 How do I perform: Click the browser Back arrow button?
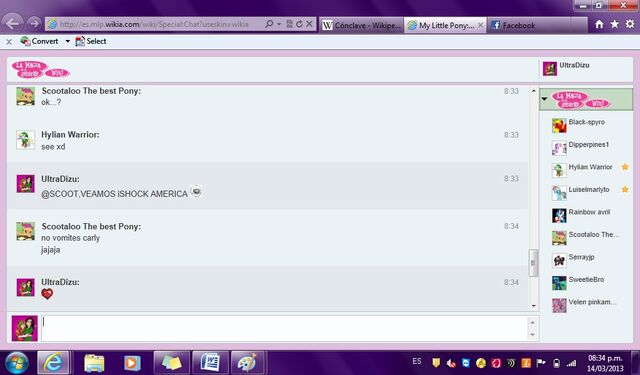pyautogui.click(x=13, y=24)
